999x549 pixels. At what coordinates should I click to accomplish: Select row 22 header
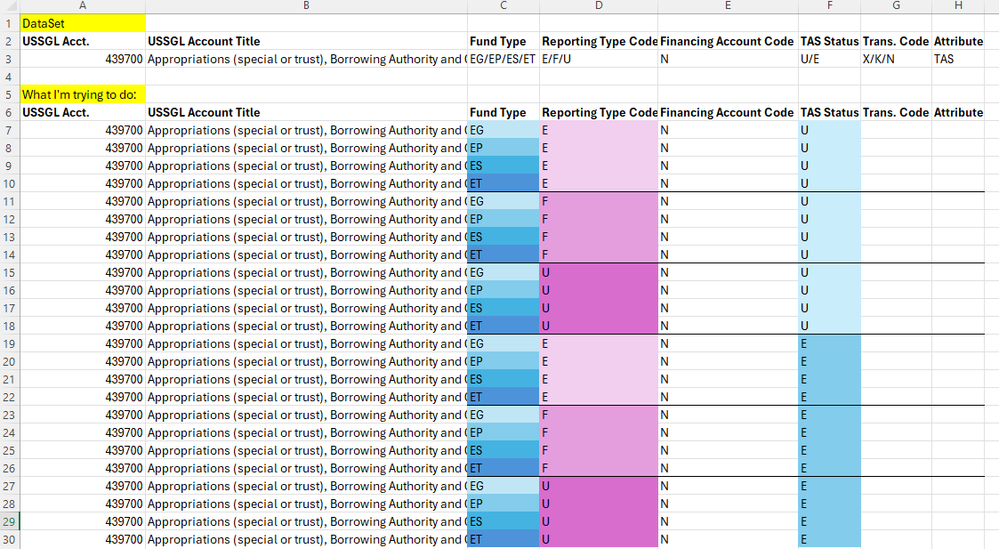tap(10, 397)
